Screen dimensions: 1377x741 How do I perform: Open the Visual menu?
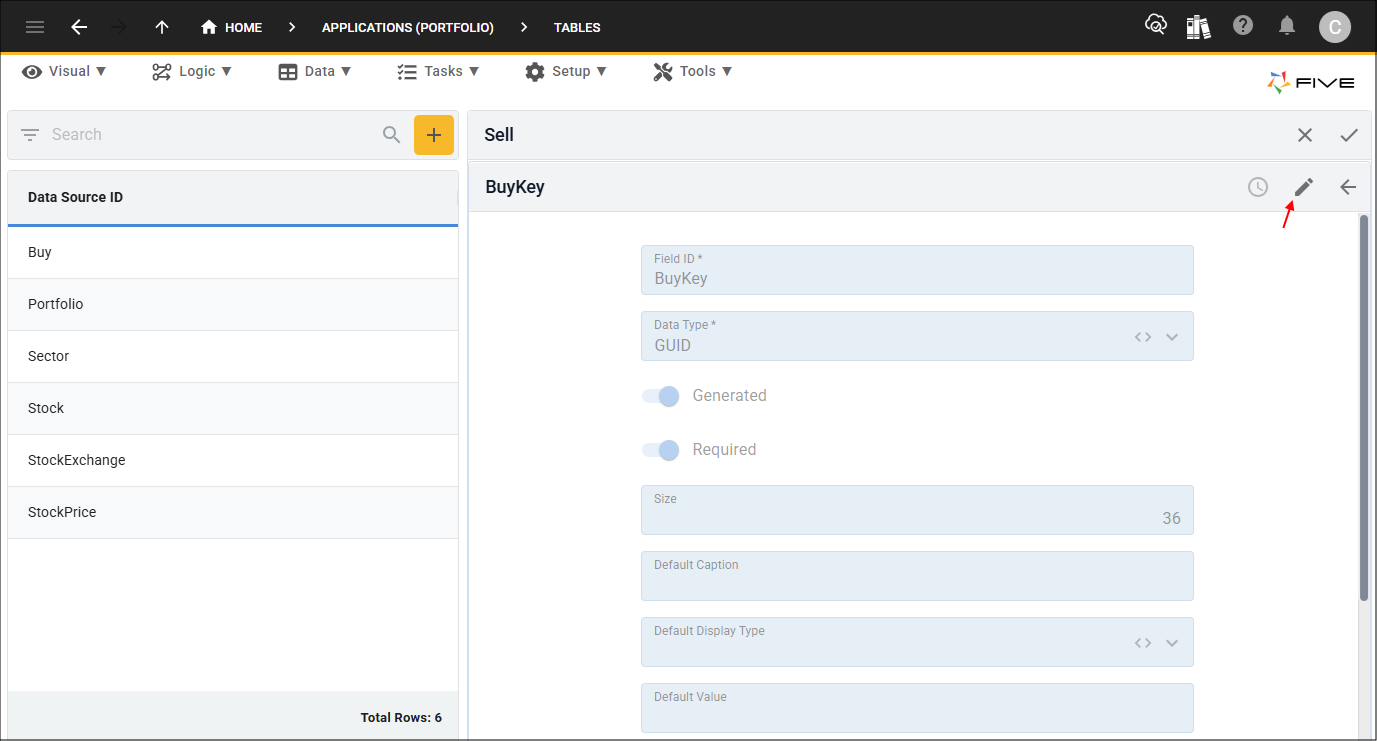[x=65, y=71]
